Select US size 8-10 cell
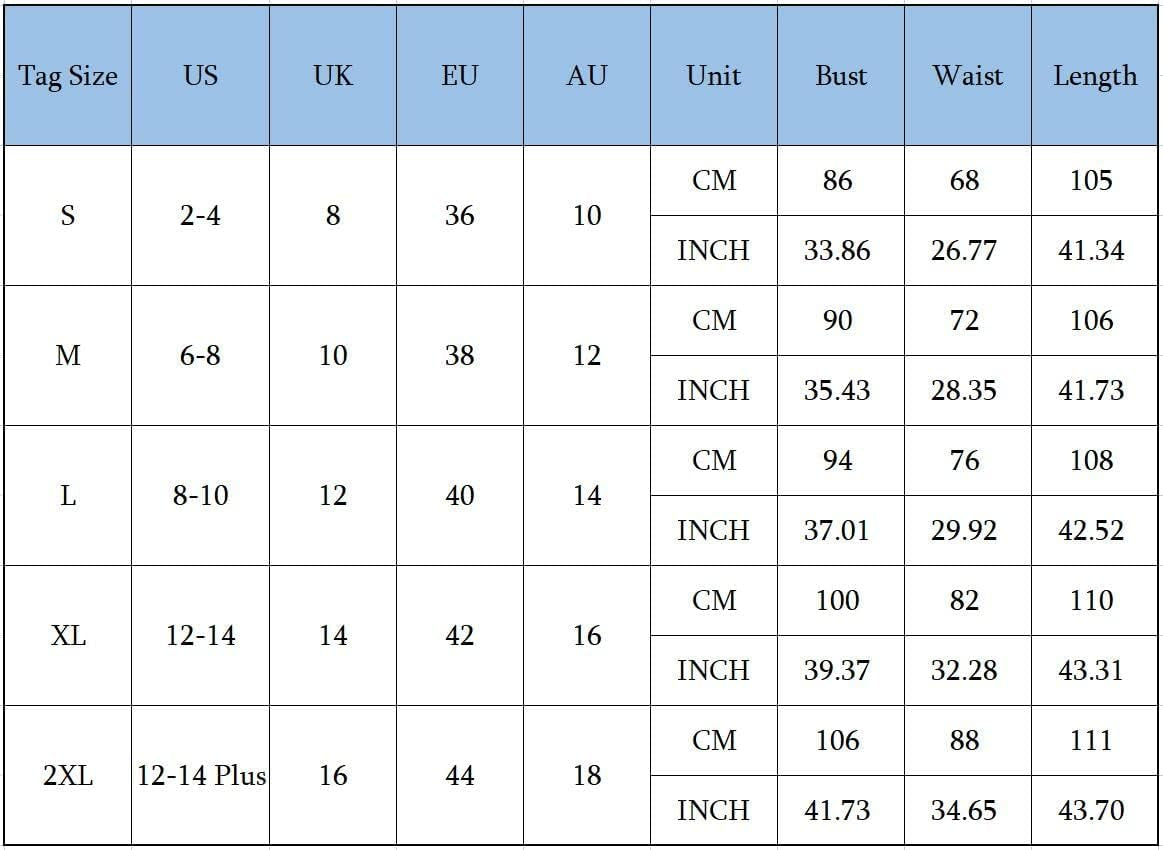Image resolution: width=1163 pixels, height=850 pixels. point(200,495)
